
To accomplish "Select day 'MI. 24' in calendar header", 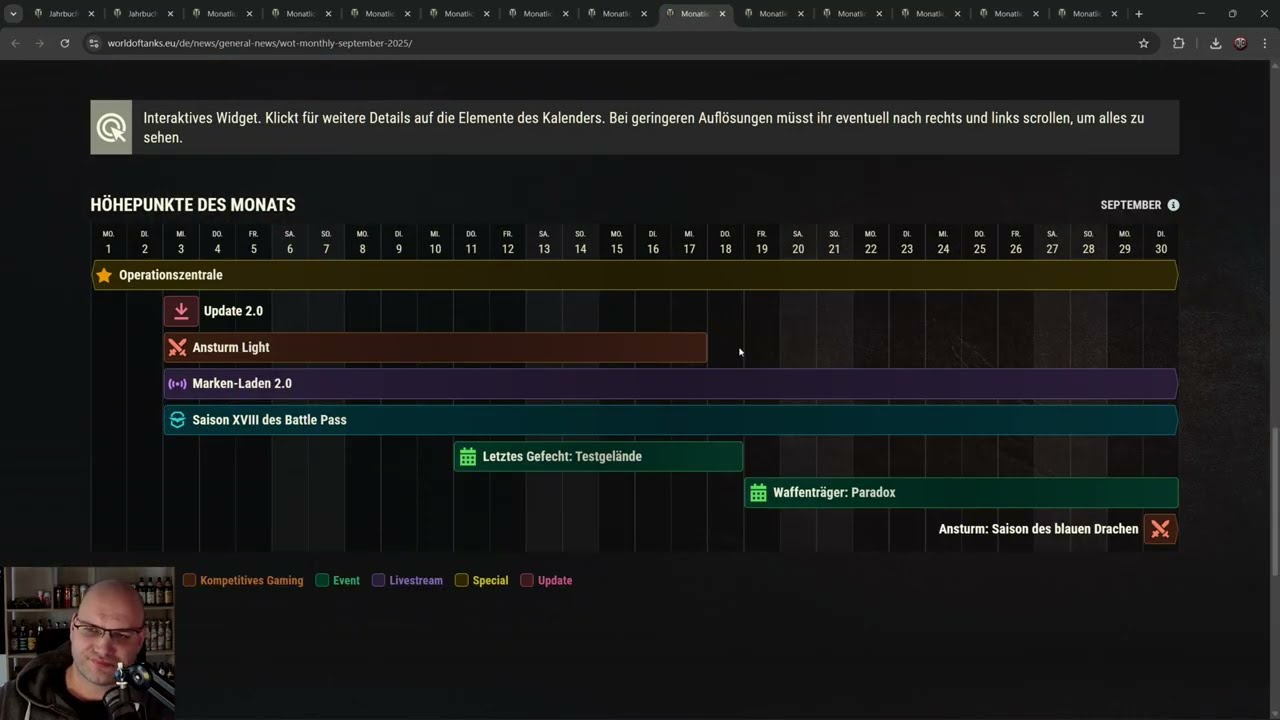I will 943,242.
